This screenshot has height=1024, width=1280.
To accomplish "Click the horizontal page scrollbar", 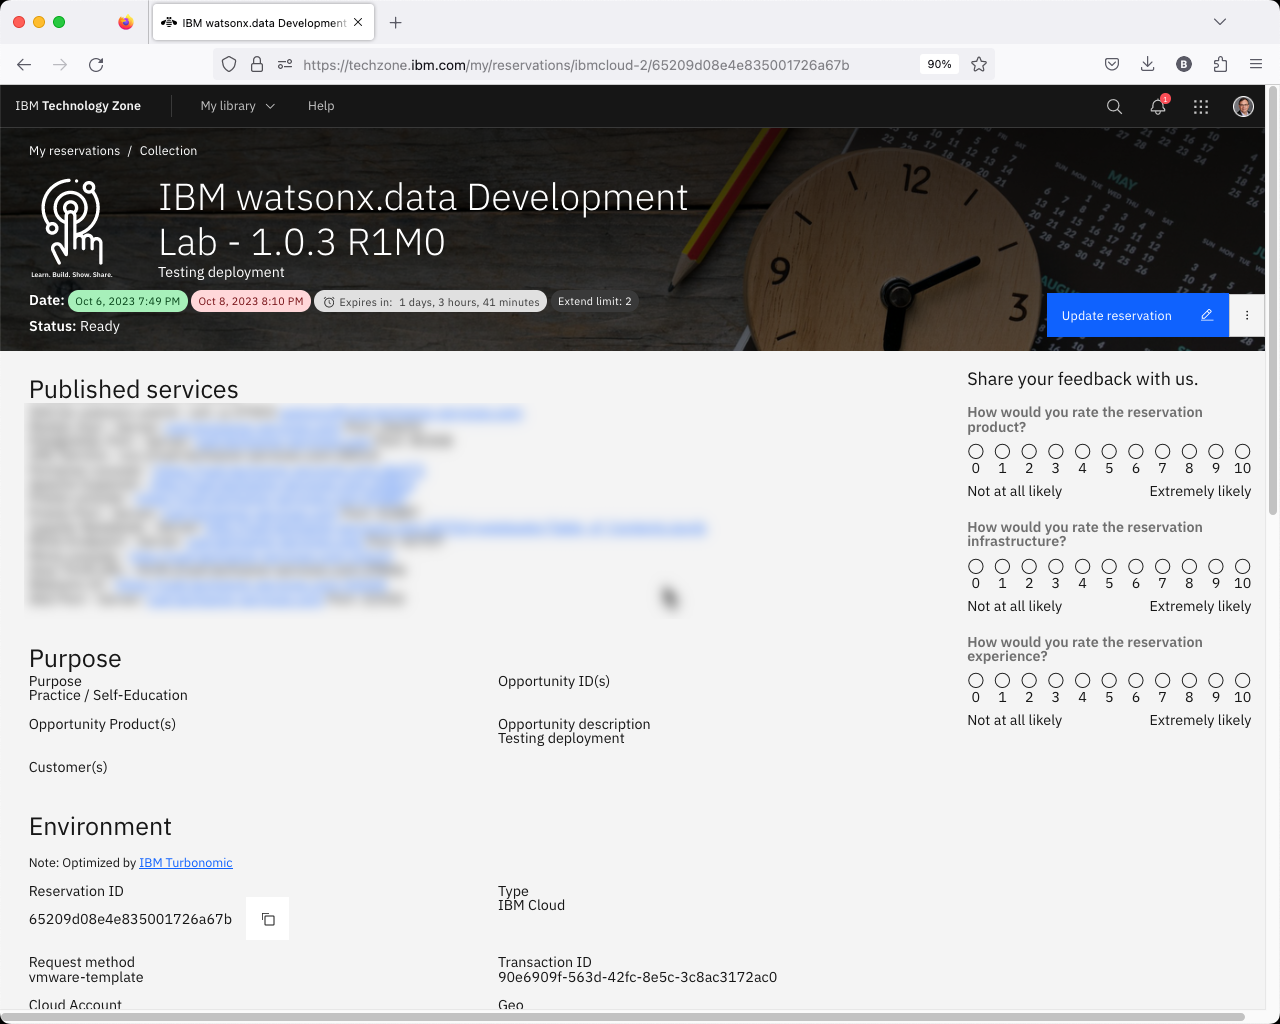I will (x=625, y=1017).
